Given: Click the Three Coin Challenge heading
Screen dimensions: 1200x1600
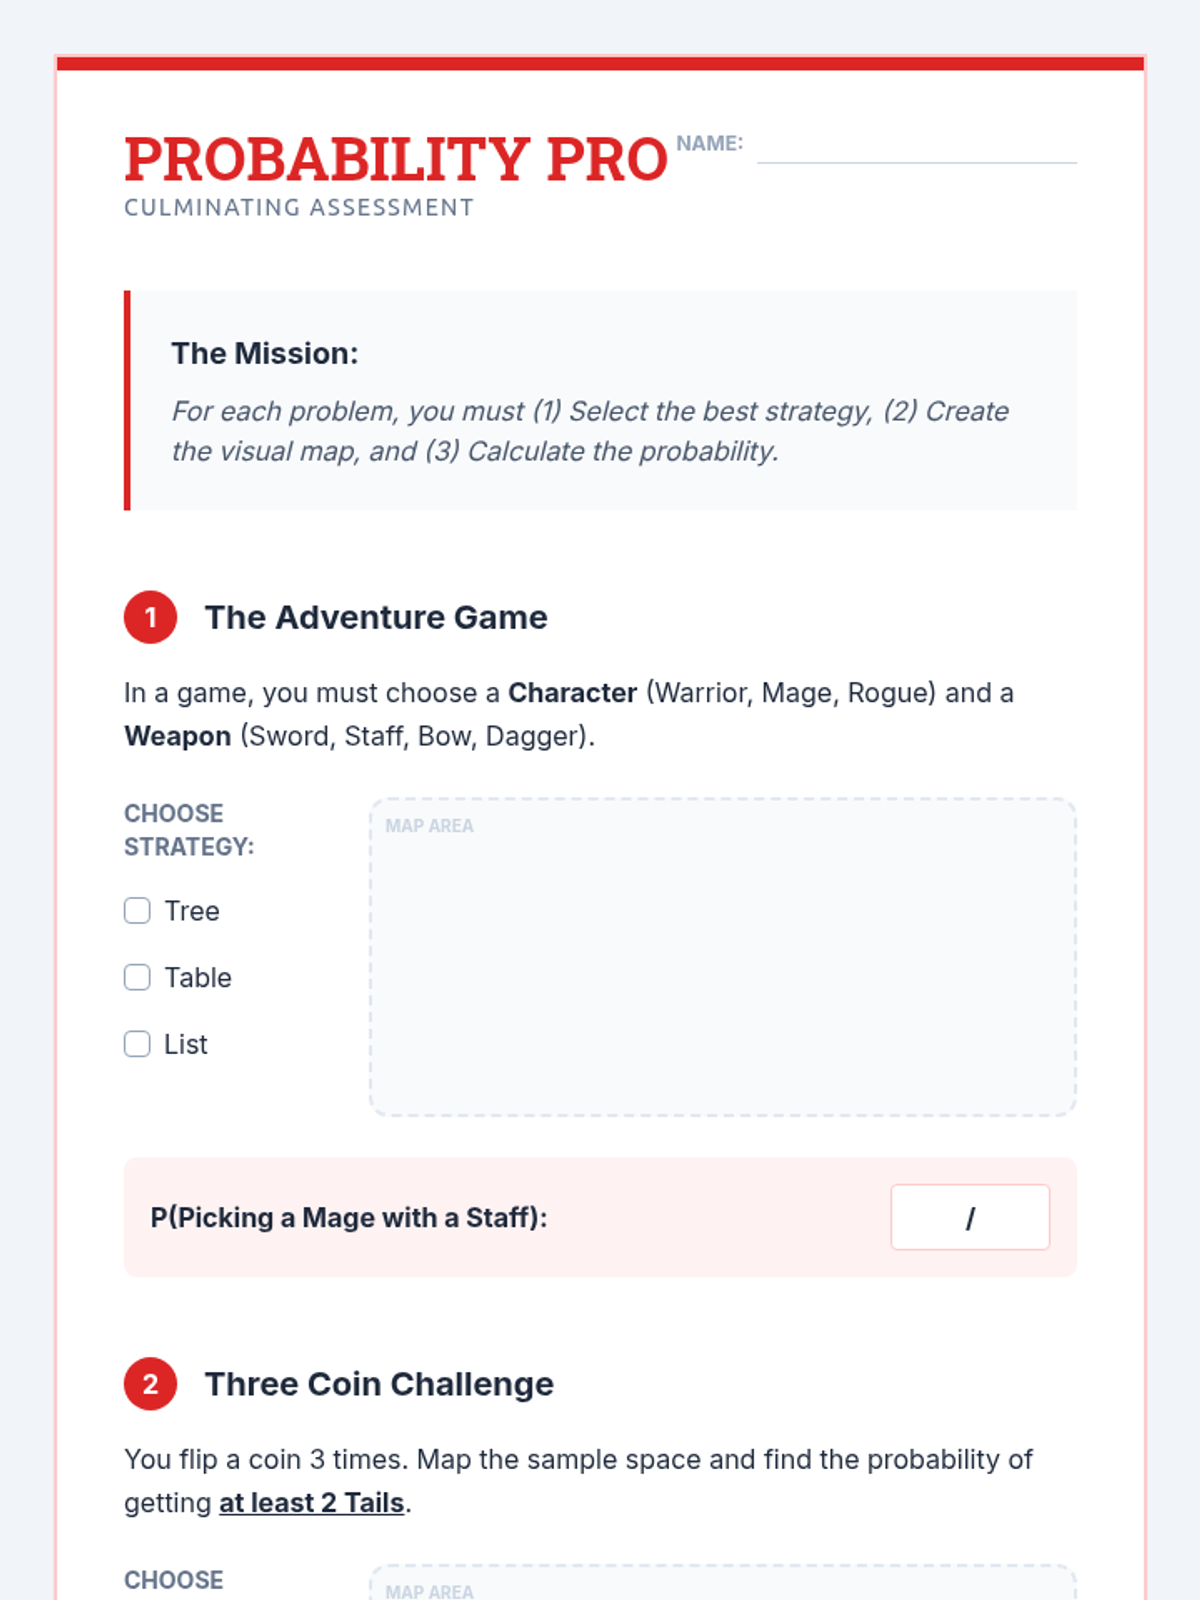Looking at the screenshot, I should 379,1384.
